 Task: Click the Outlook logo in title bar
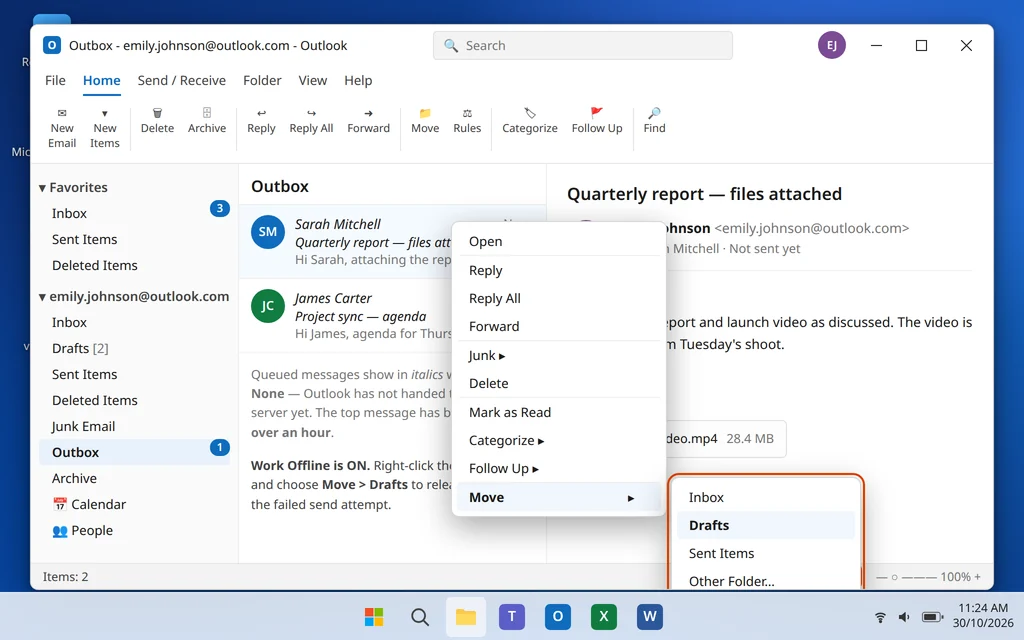pos(52,45)
